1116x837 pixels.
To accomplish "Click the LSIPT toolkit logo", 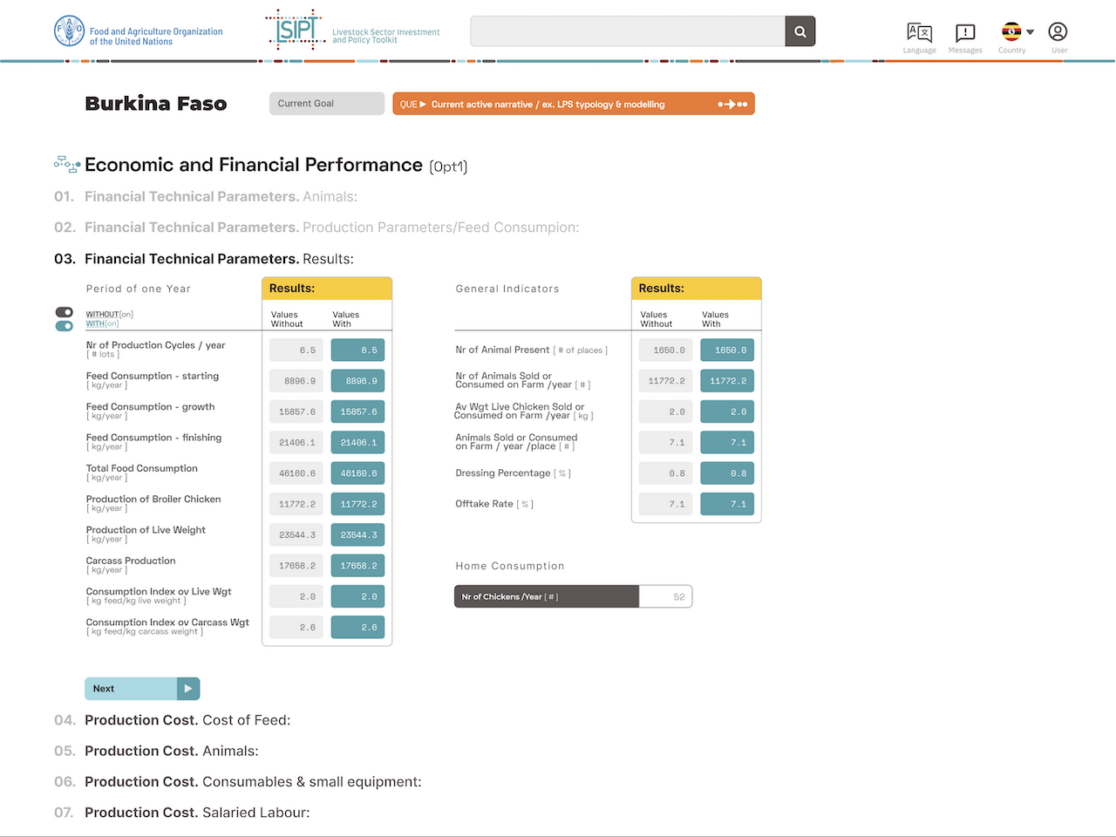I will pos(295,31).
